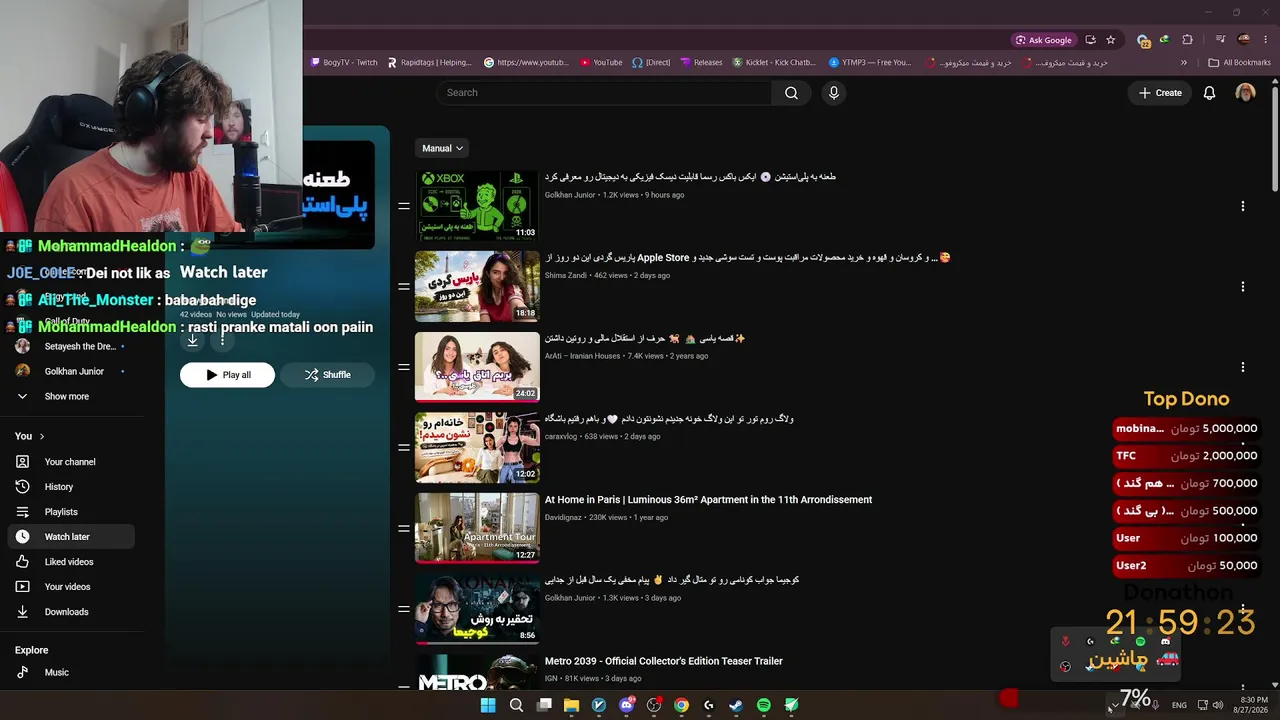Select Watch later in the sidebar
Screen dimensions: 1280x720
70,537
